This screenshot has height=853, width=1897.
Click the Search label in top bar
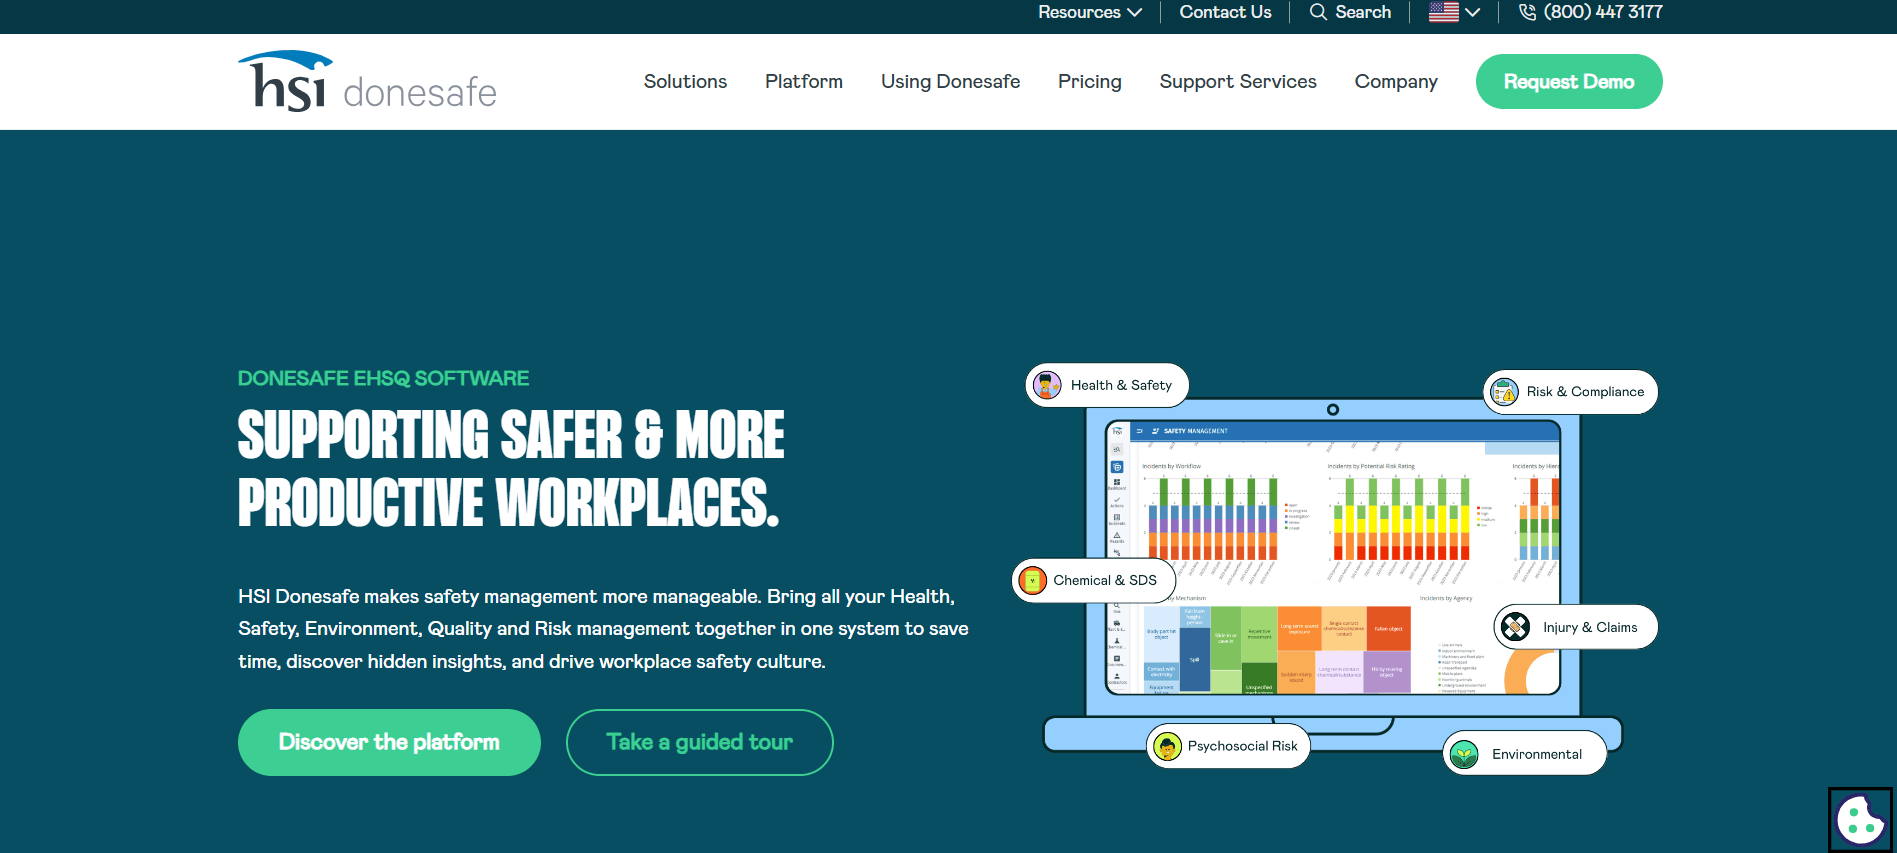1363,12
